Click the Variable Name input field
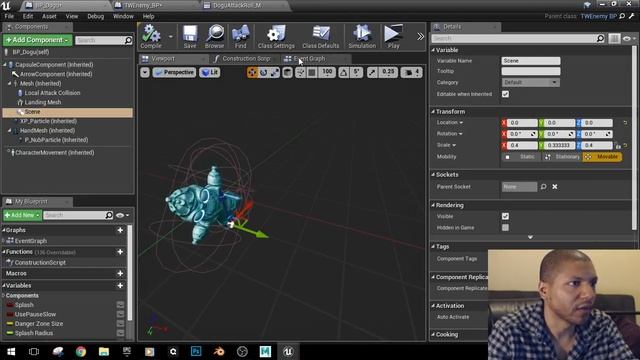This screenshot has height=360, width=640. pos(531,61)
